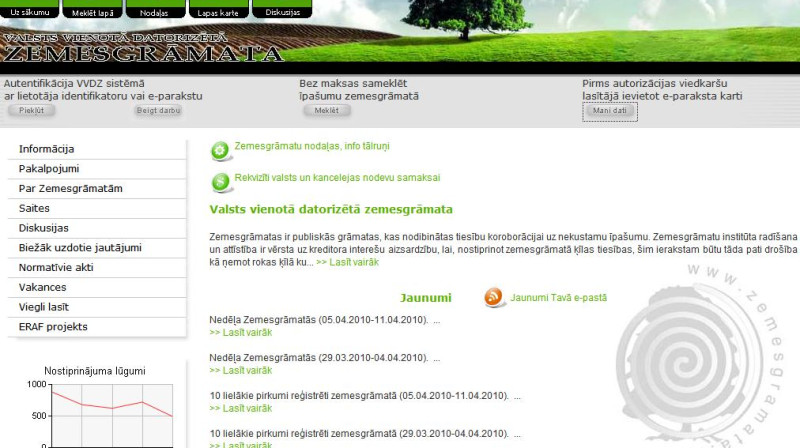
Task: Click the green dollar icon for Rekvizīti
Action: 221,182
